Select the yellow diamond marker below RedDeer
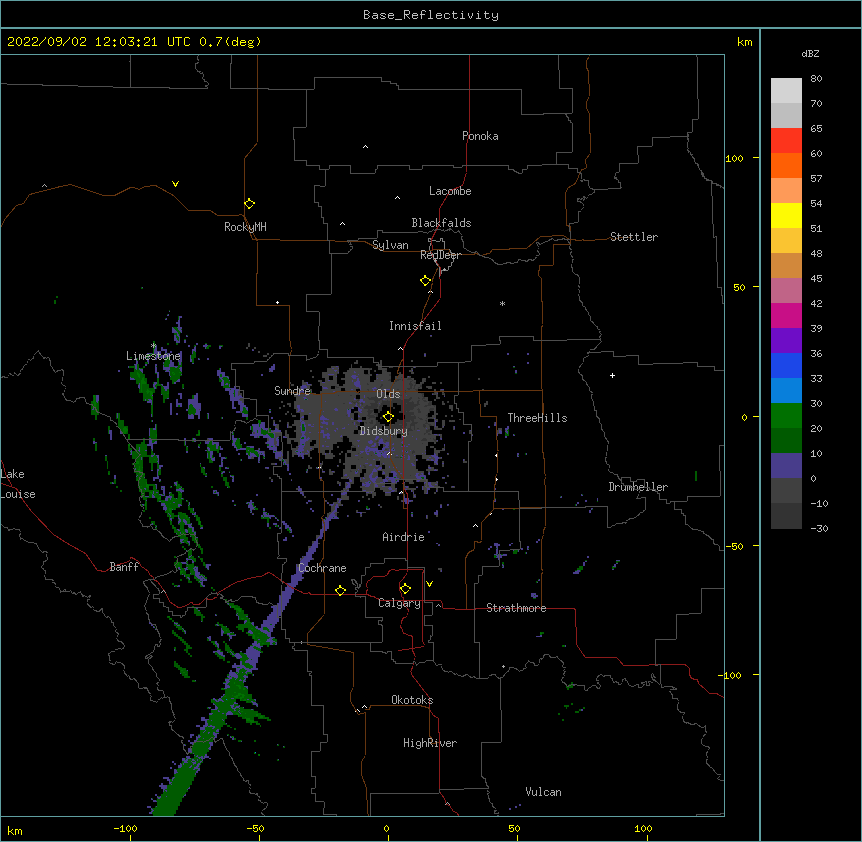862x842 pixels. tap(425, 281)
